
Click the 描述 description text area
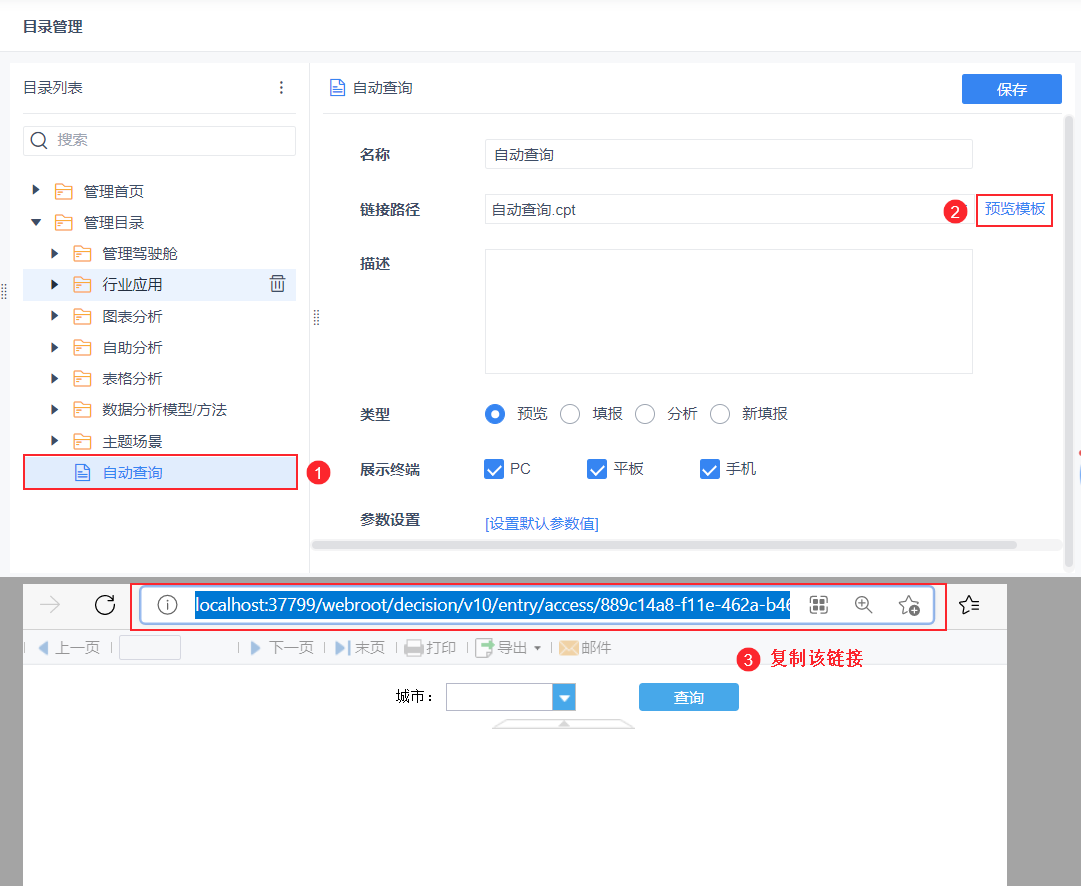coord(729,311)
